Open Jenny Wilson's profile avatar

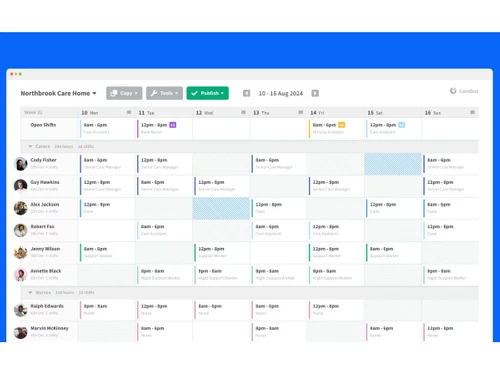[21, 252]
